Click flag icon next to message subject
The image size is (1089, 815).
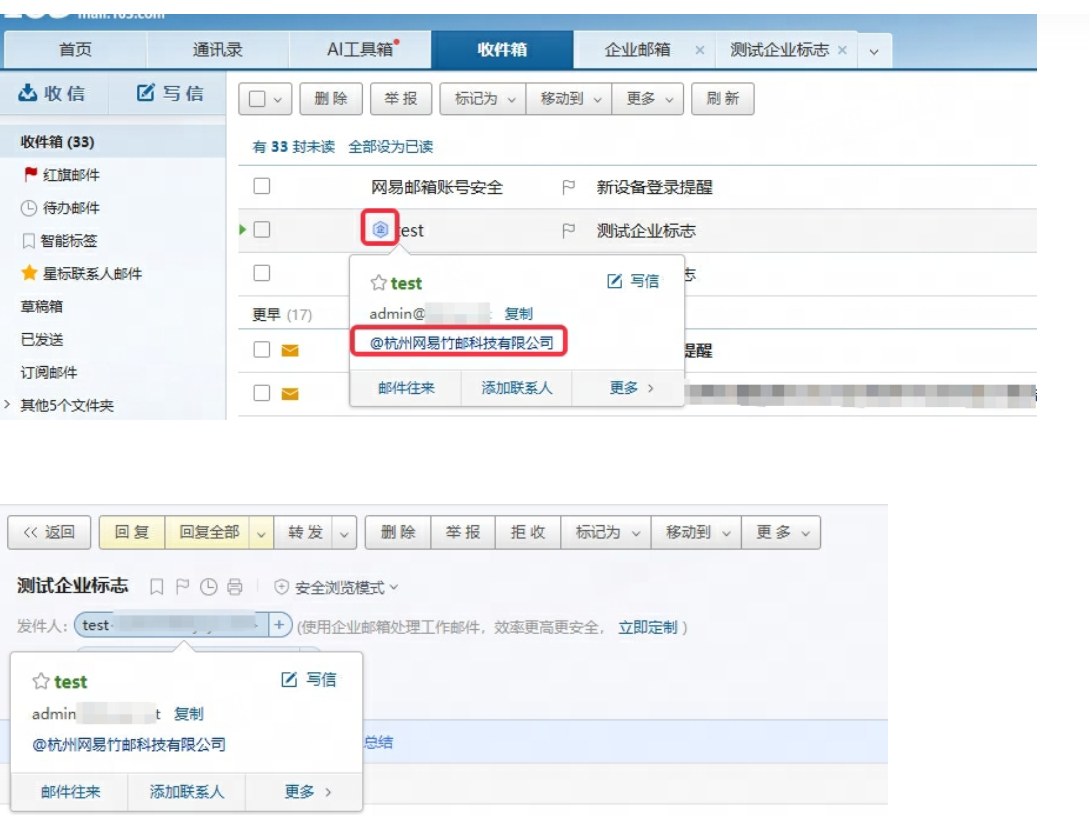point(183,587)
